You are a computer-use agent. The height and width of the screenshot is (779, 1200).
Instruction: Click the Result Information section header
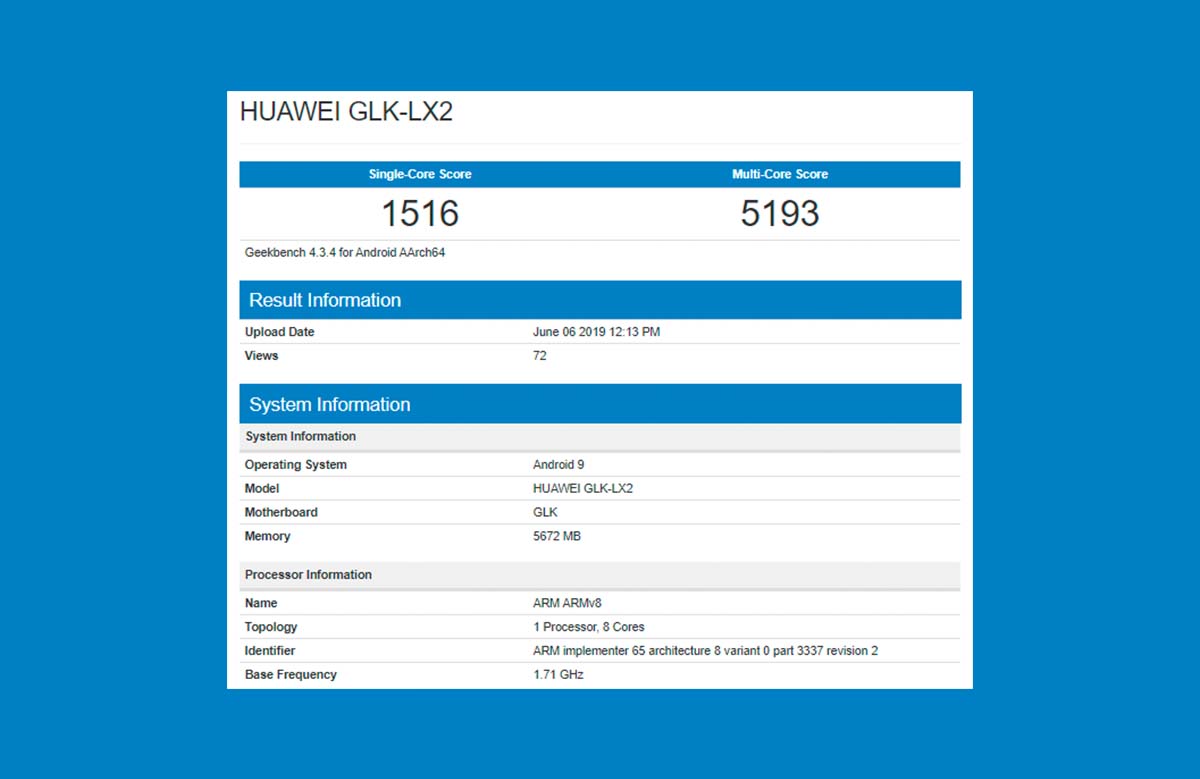[x=600, y=300]
